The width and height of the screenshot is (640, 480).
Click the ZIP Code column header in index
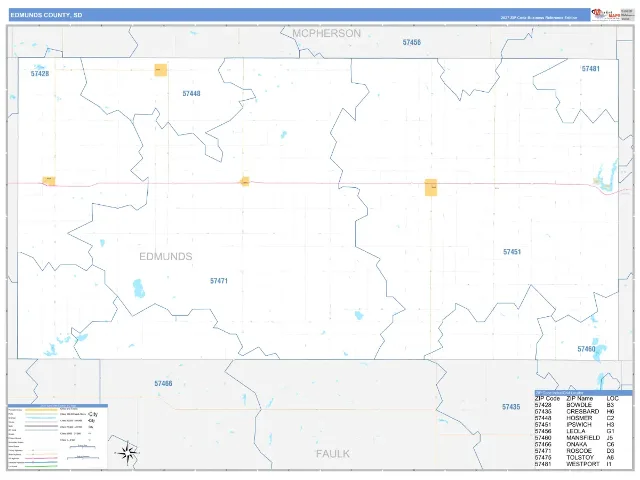[x=547, y=398]
